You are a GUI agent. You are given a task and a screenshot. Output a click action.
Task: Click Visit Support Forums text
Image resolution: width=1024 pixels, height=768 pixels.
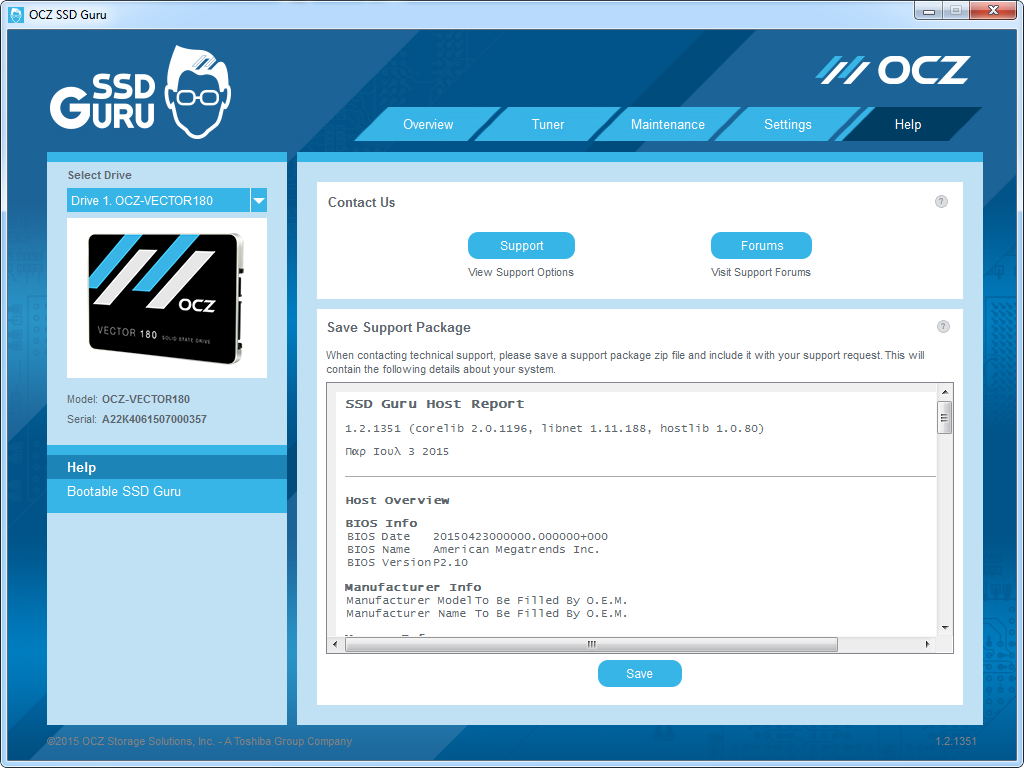(761, 272)
